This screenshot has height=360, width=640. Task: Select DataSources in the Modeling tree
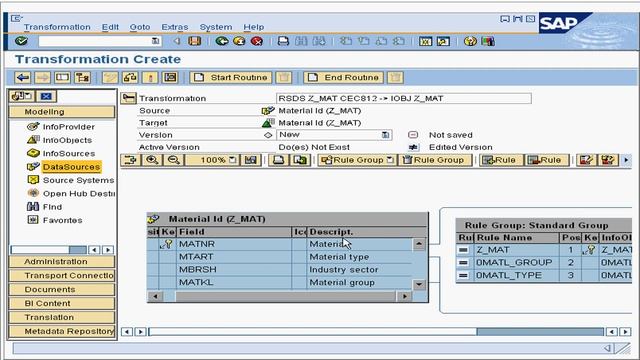[71, 167]
